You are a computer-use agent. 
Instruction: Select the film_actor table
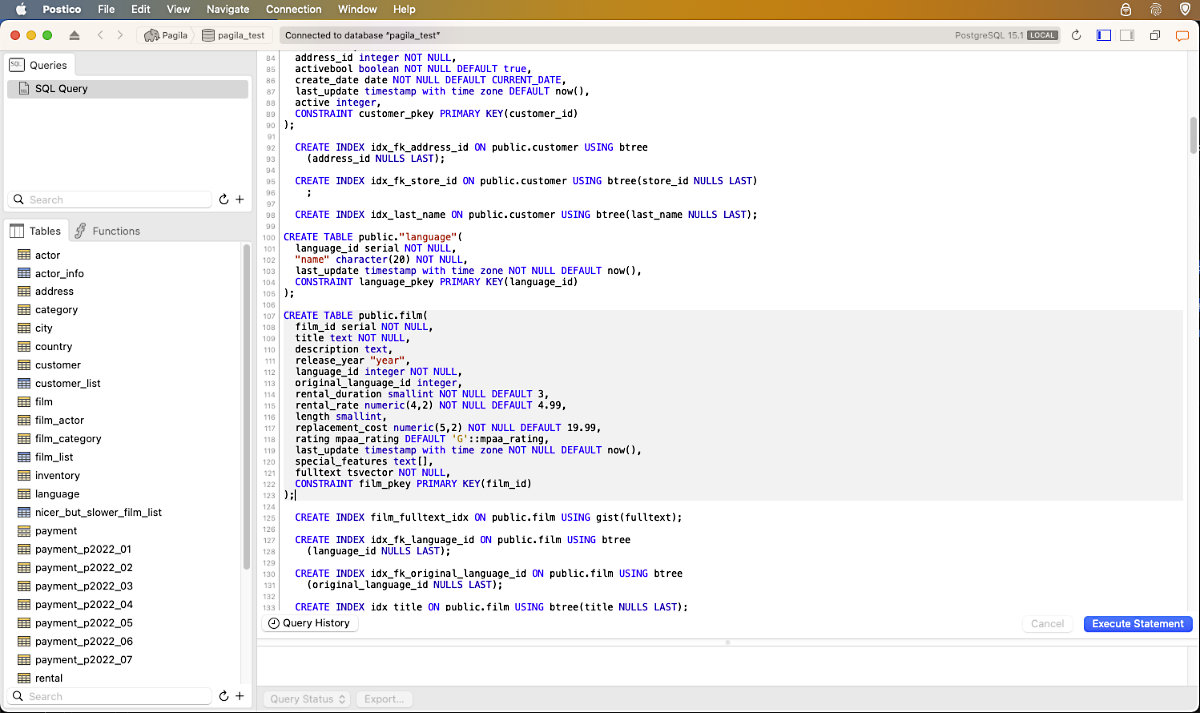(x=59, y=420)
